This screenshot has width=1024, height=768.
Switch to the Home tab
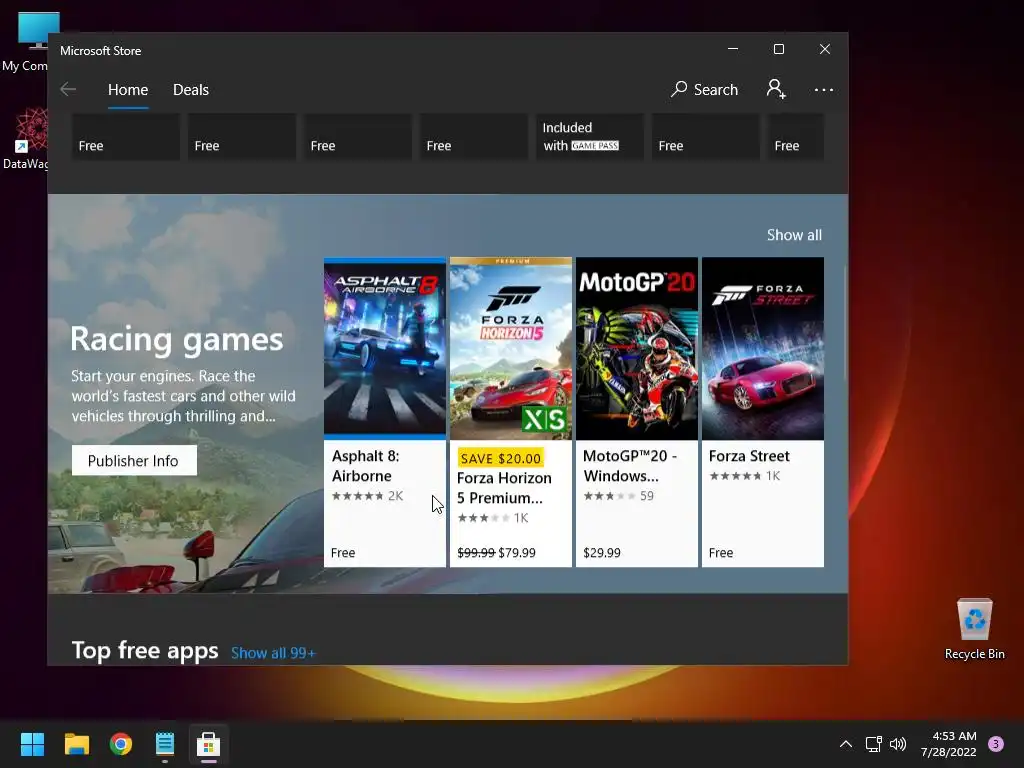(128, 89)
